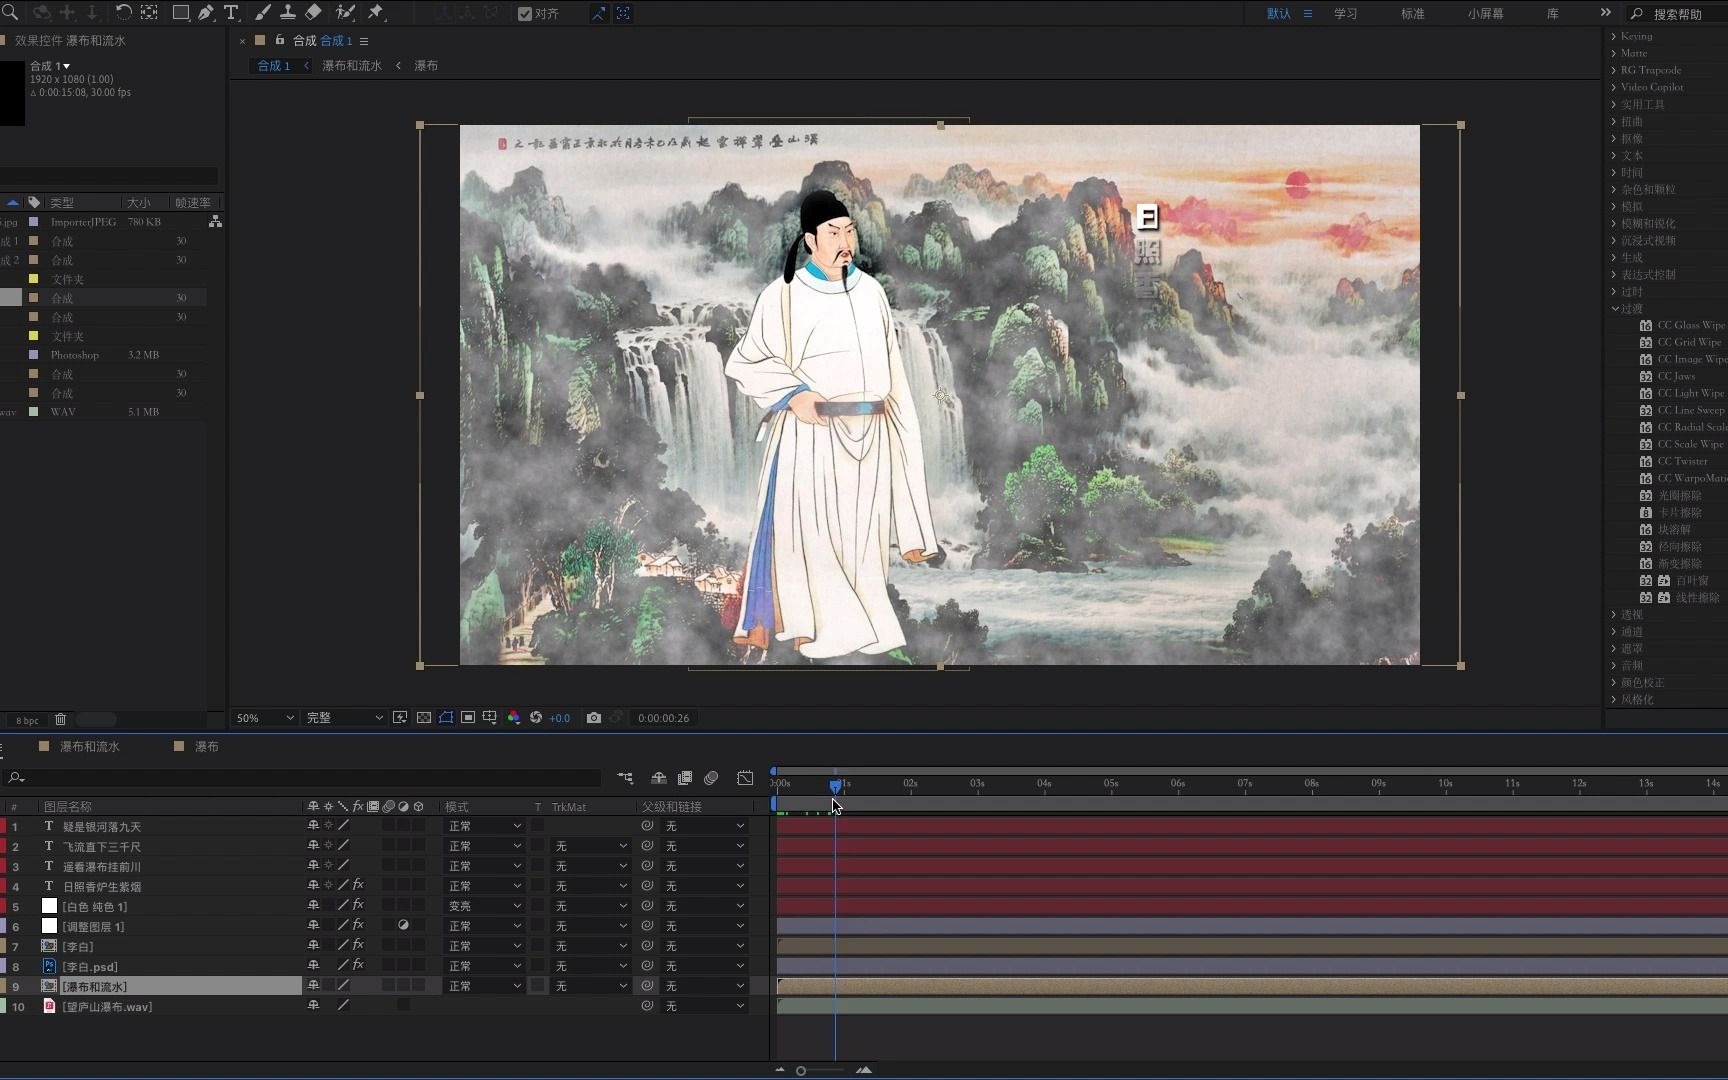The width and height of the screenshot is (1728, 1080).
Task: Switch to the 标准 workspace
Action: coord(1412,14)
